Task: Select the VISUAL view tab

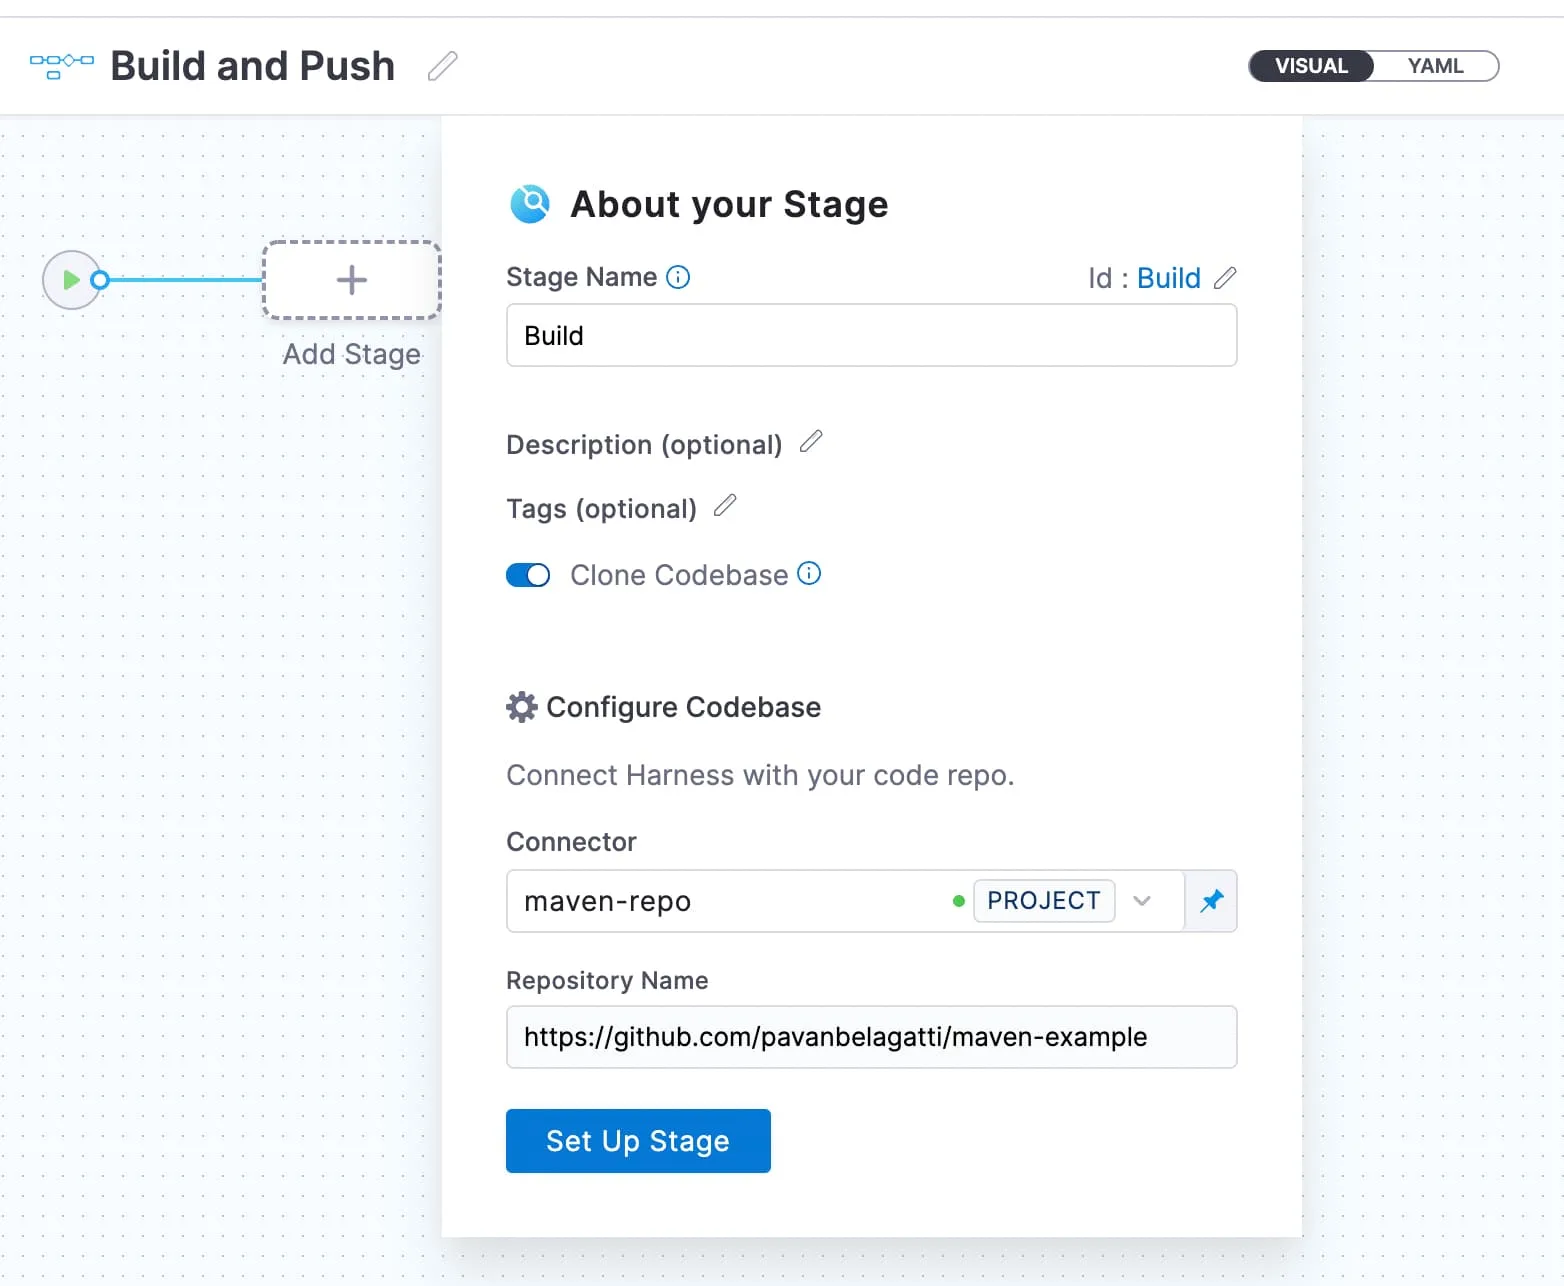Action: click(1310, 66)
